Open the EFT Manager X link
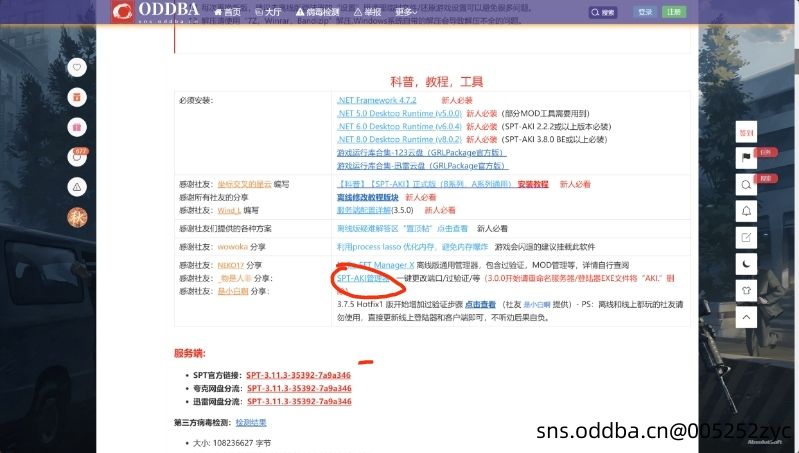 tap(376, 265)
